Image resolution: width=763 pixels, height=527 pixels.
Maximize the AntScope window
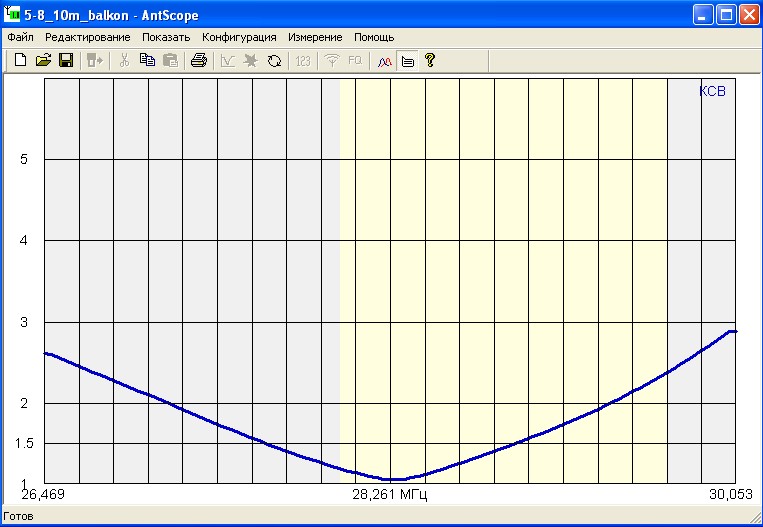[x=726, y=14]
